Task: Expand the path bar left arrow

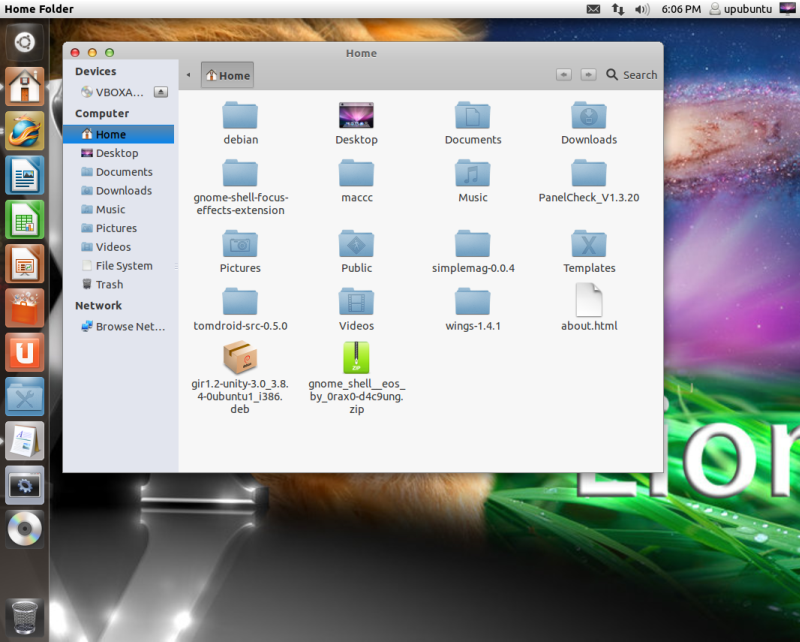Action: tap(188, 75)
